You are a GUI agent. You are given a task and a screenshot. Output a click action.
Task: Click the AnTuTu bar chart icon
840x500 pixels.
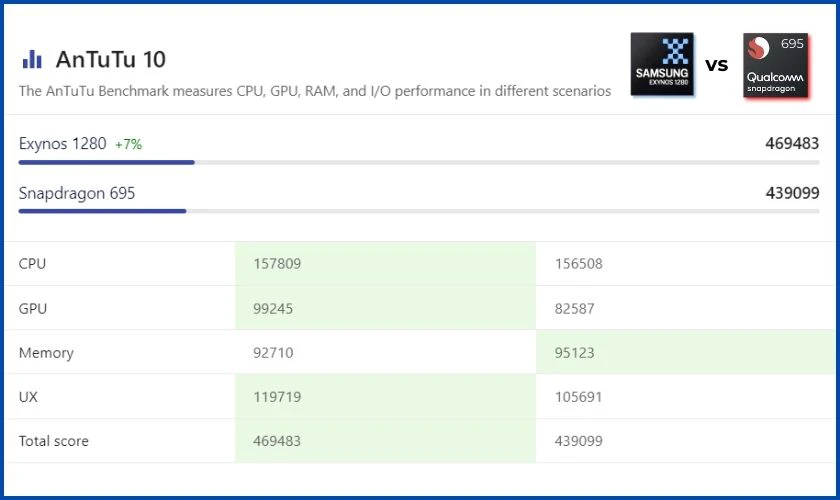tap(32, 59)
